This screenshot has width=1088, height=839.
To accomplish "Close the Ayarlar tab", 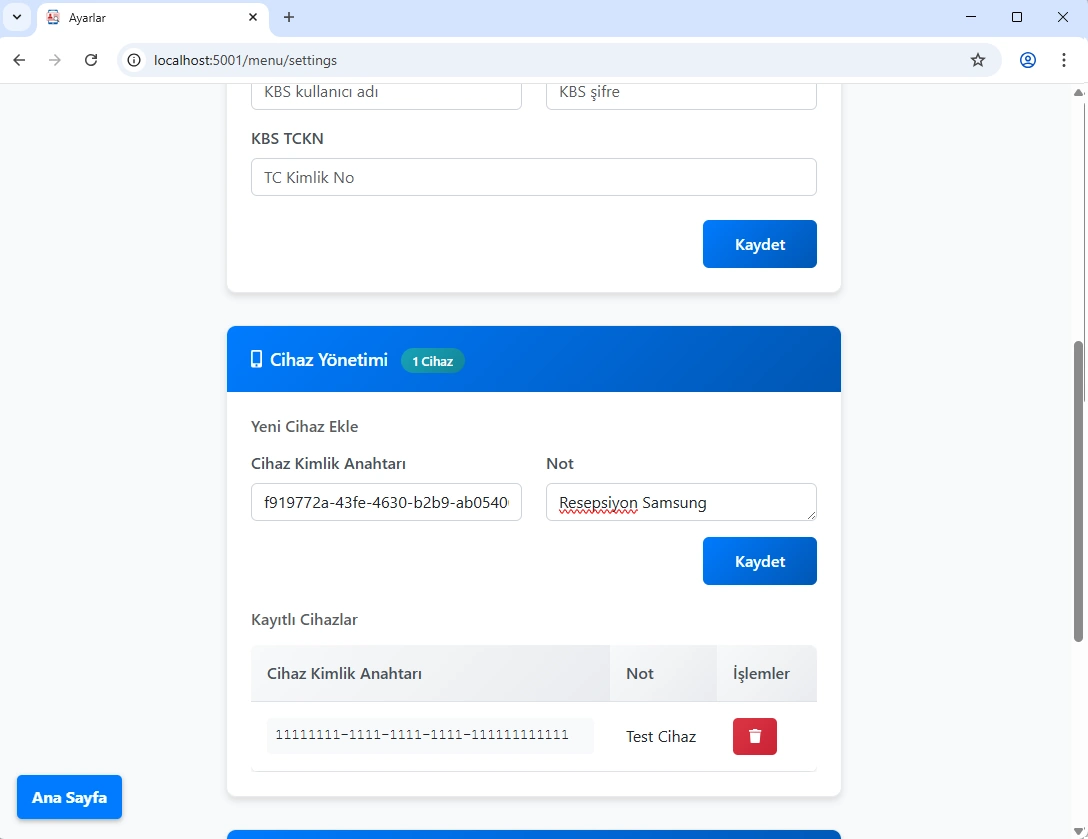I will pyautogui.click(x=253, y=17).
